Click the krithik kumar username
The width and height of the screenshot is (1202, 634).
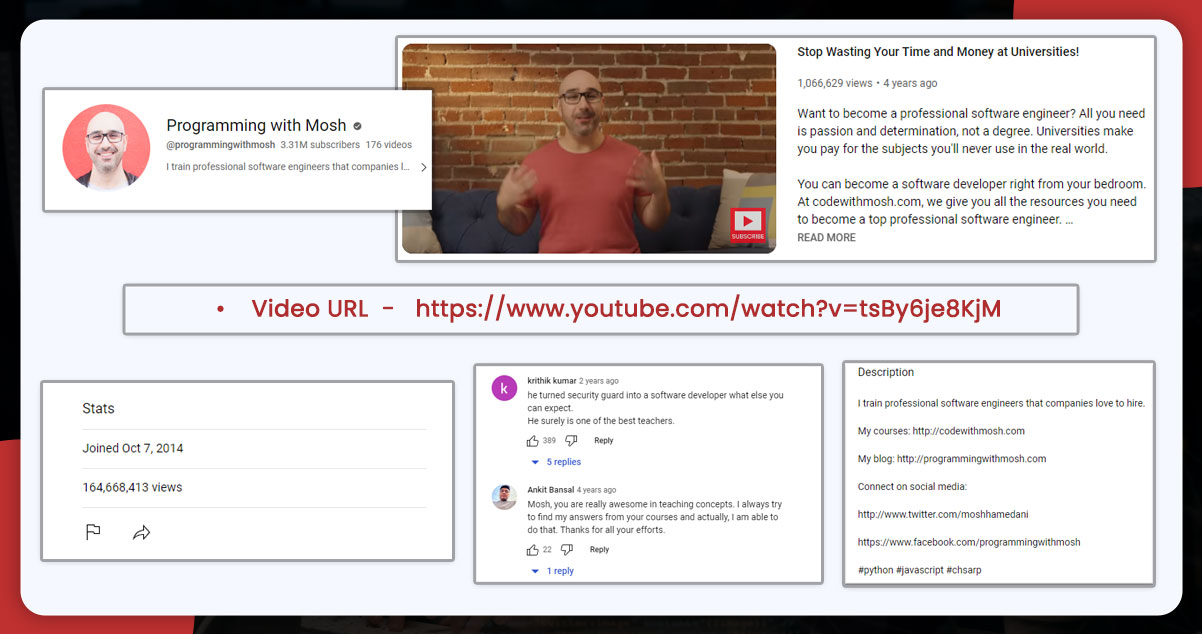551,381
